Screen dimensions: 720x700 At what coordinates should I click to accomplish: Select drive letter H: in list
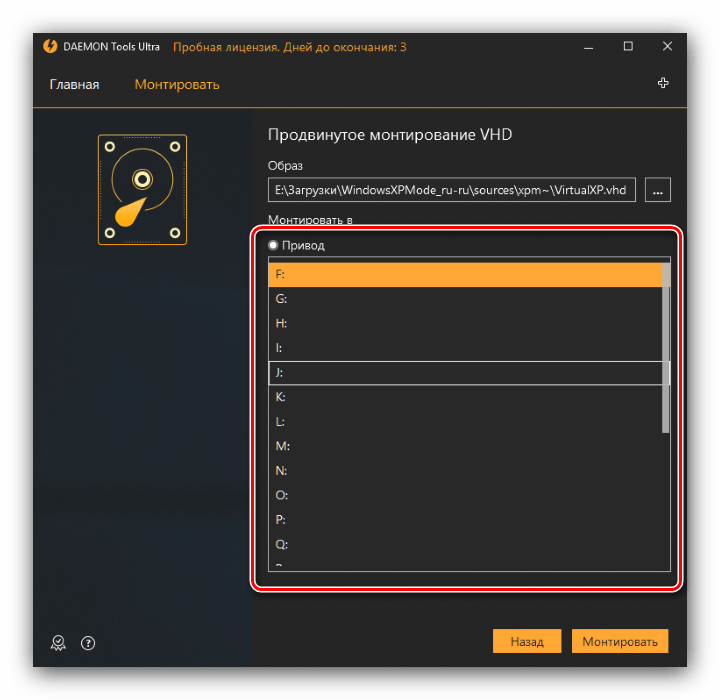465,324
